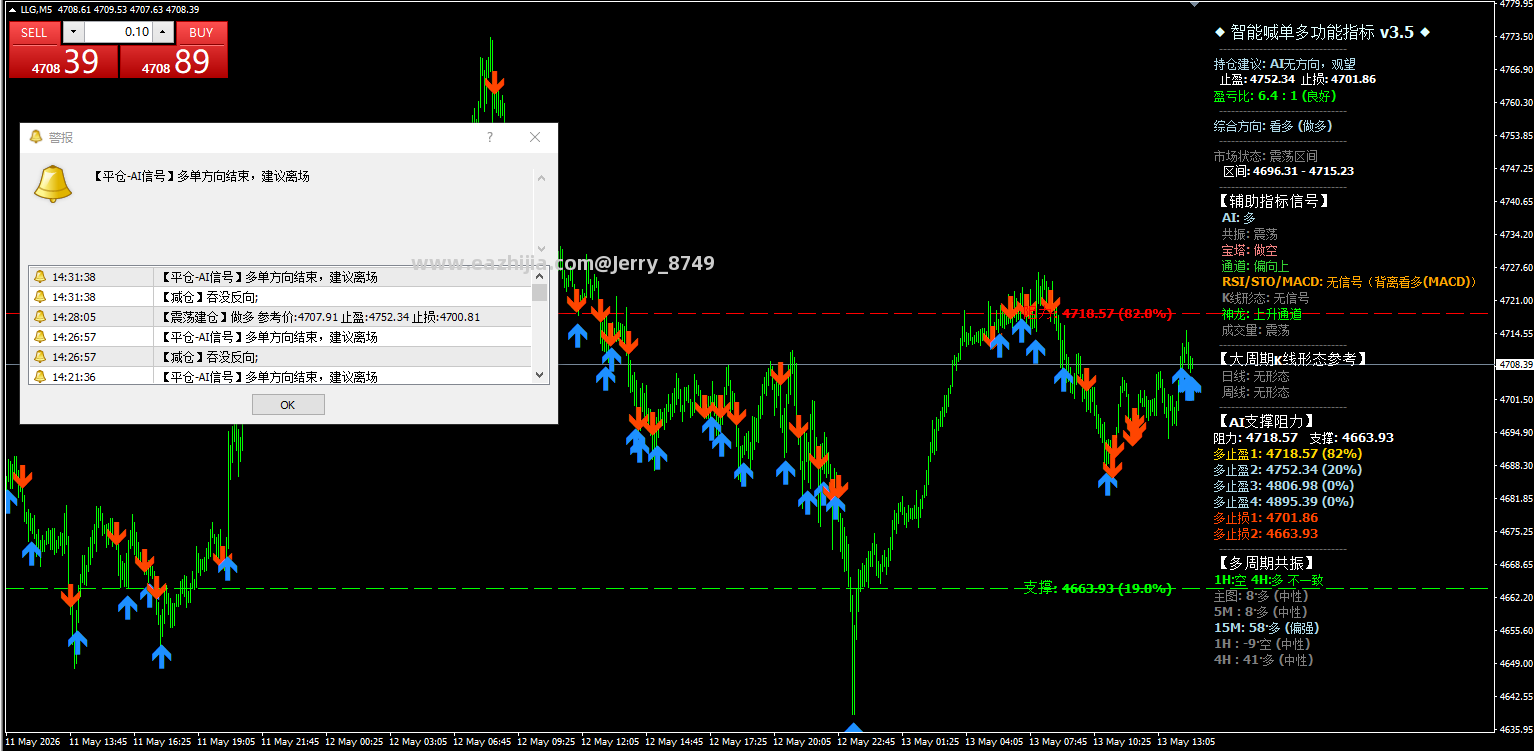Click the message box scroll down arrow
Image resolution: width=1534 pixels, height=751 pixels.
coord(541,249)
